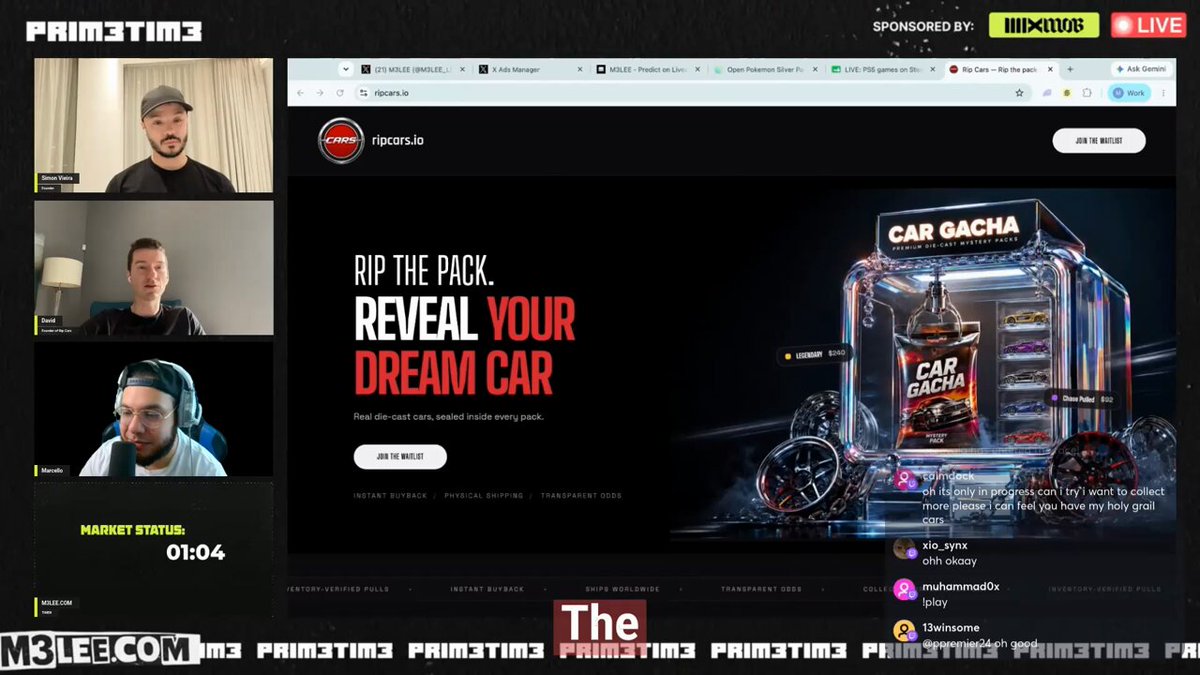Image resolution: width=1200 pixels, height=675 pixels.
Task: Click the ripcars.io site name
Action: tap(399, 141)
